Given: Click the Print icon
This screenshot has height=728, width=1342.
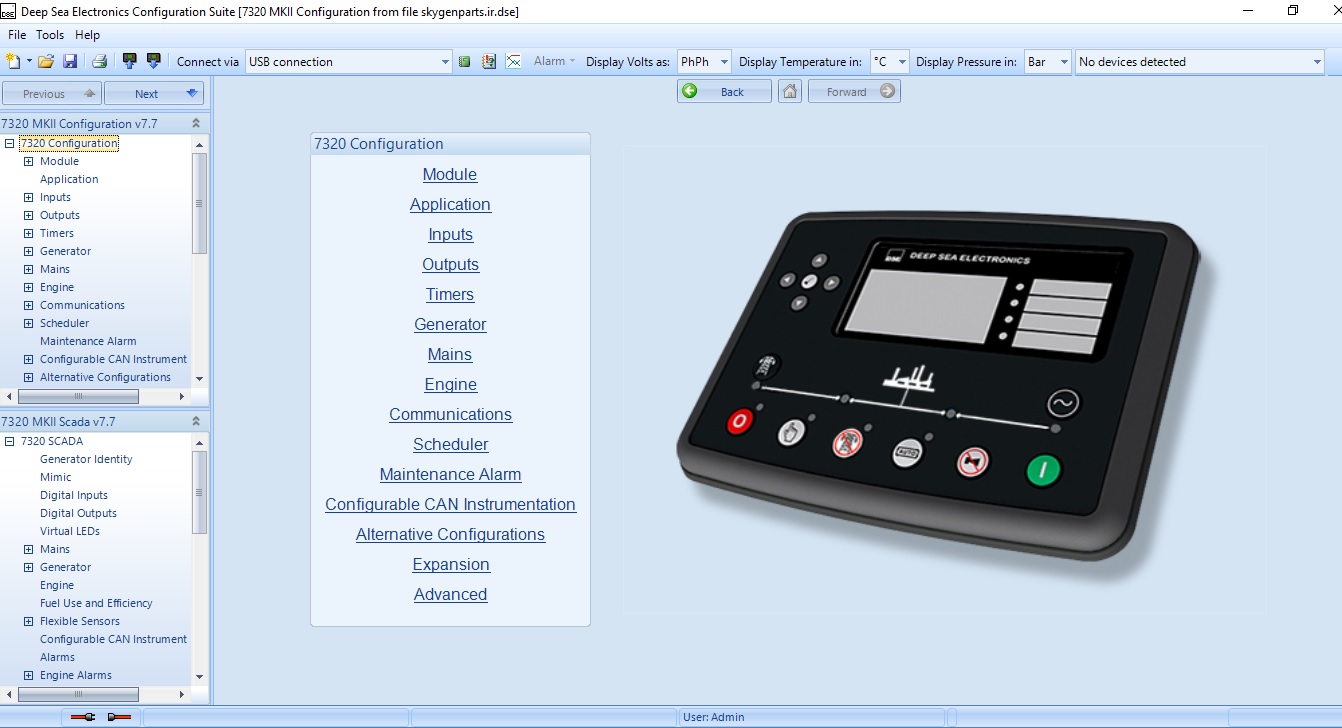Looking at the screenshot, I should pos(99,61).
